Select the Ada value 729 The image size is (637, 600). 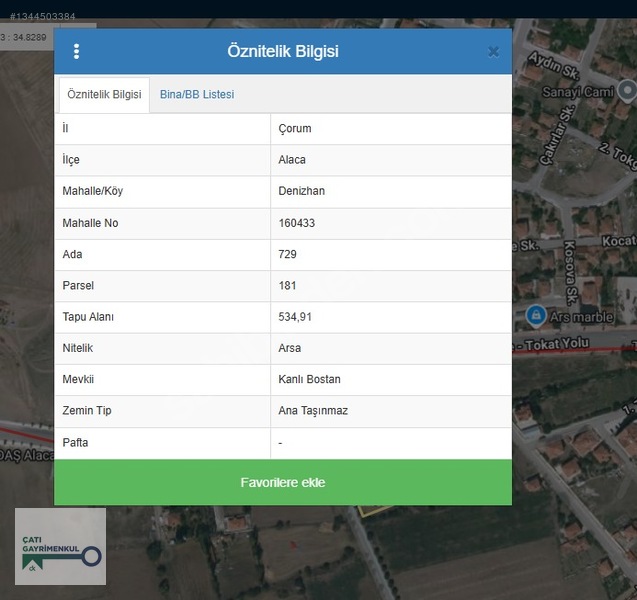tap(288, 254)
